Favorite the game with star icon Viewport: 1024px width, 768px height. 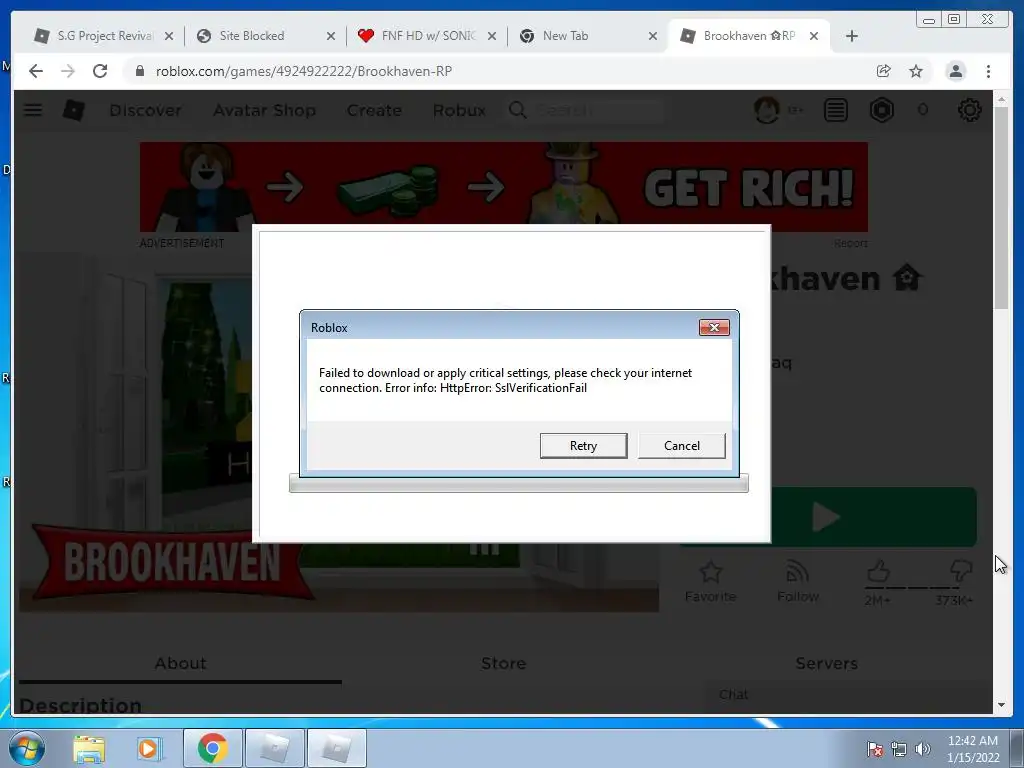pos(711,581)
